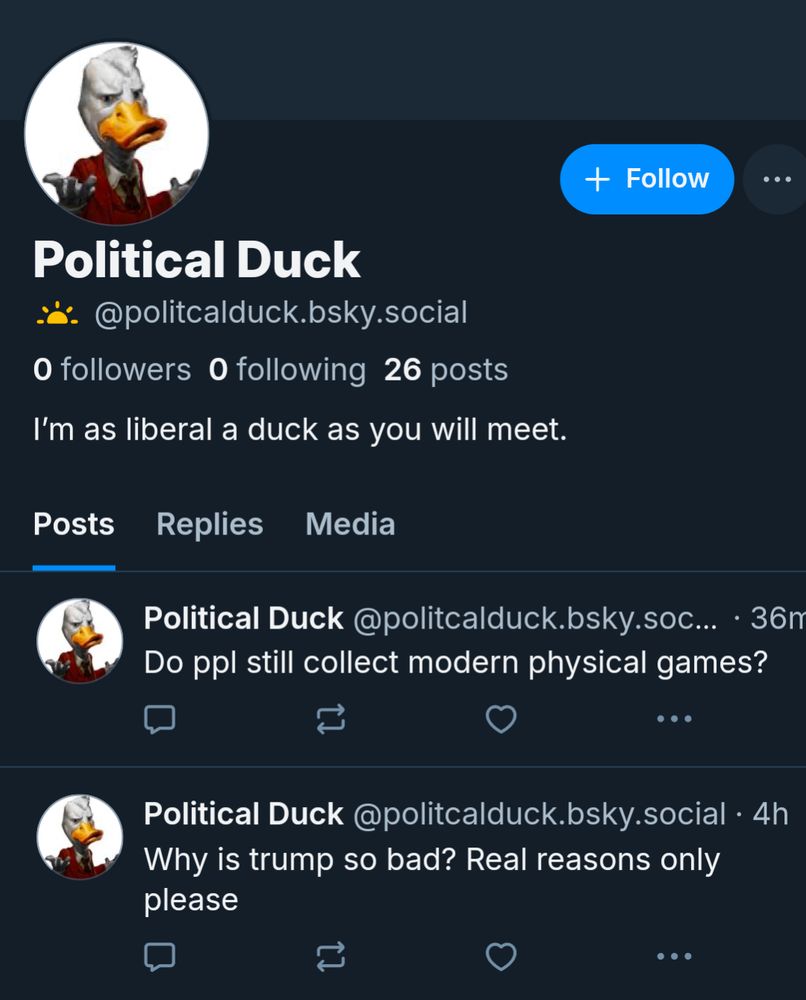
Task: Repost the physical games post
Action: pyautogui.click(x=331, y=718)
